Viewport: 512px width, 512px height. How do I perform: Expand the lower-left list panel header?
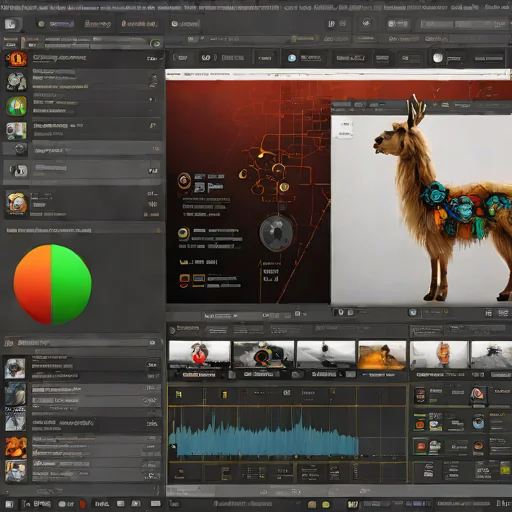[83, 343]
